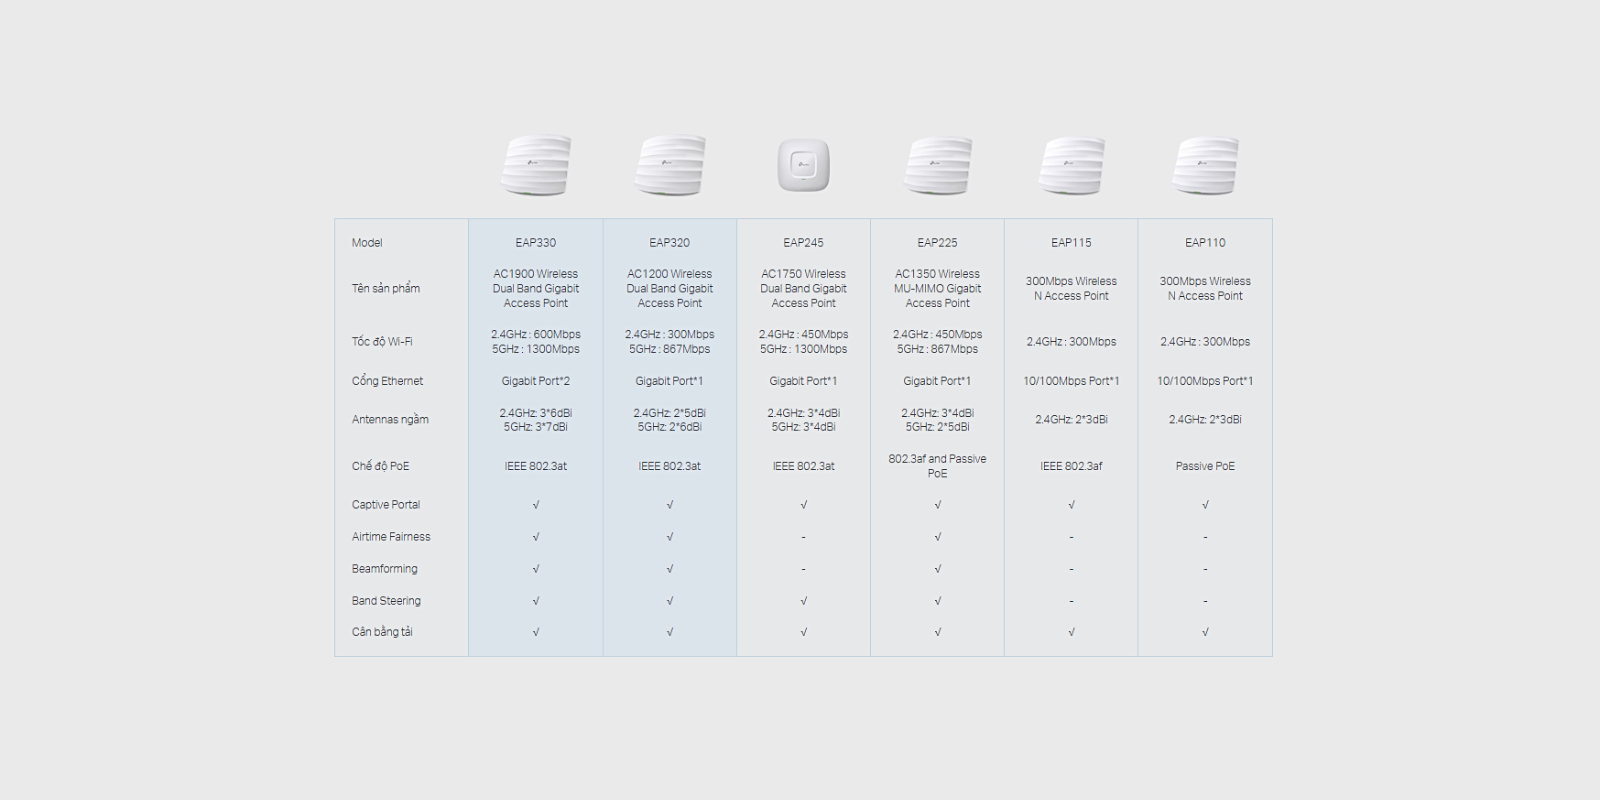Click EAP245 Airtime Fairness dash
The height and width of the screenshot is (800, 1600).
804,537
